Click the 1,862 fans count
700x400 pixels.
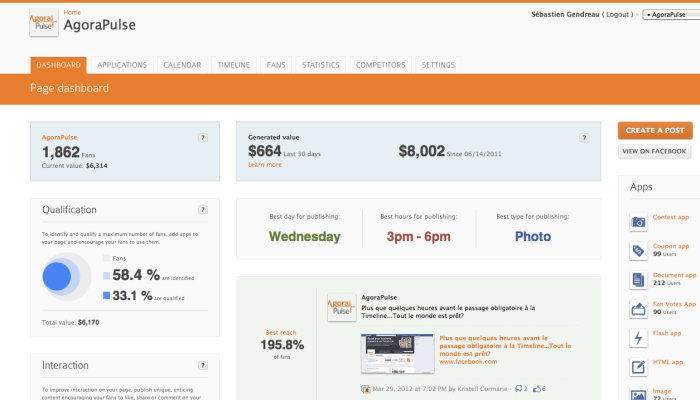point(61,152)
